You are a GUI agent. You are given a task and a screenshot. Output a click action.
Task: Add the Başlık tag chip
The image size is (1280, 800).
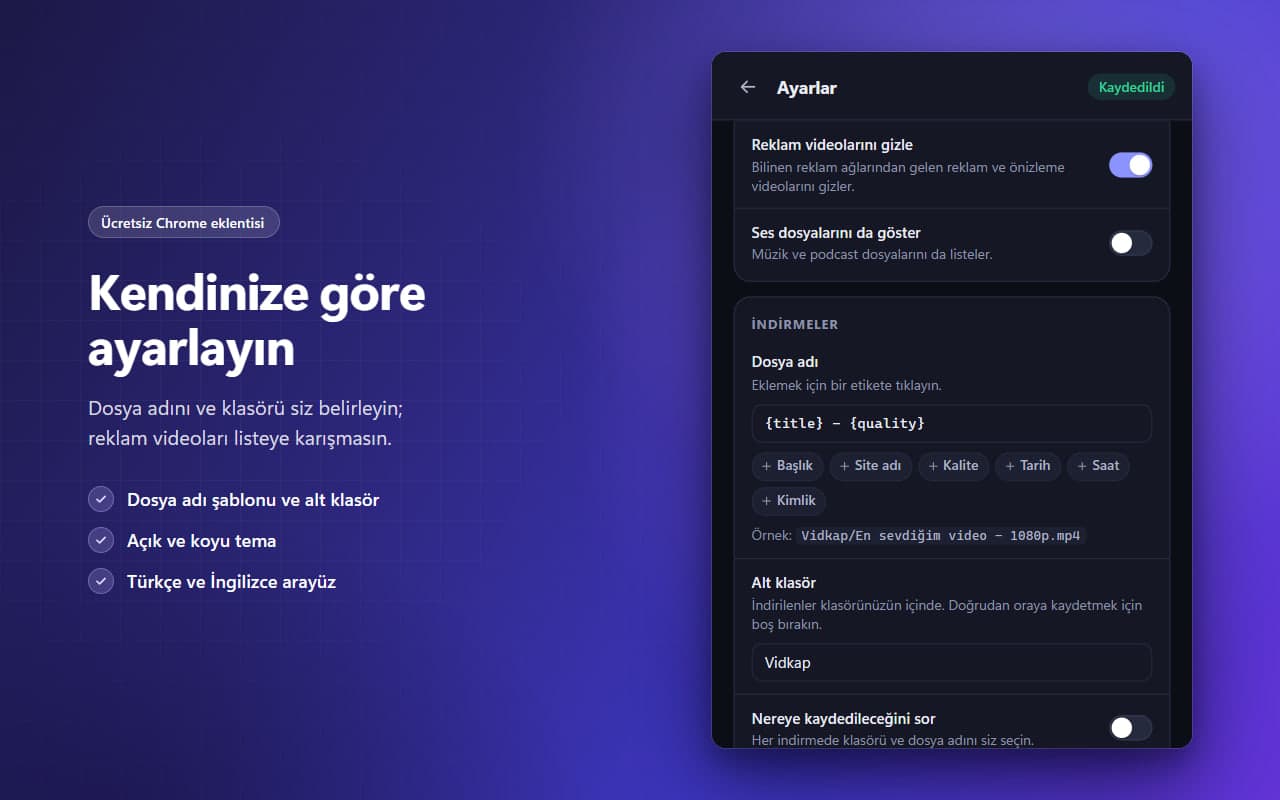tap(787, 466)
